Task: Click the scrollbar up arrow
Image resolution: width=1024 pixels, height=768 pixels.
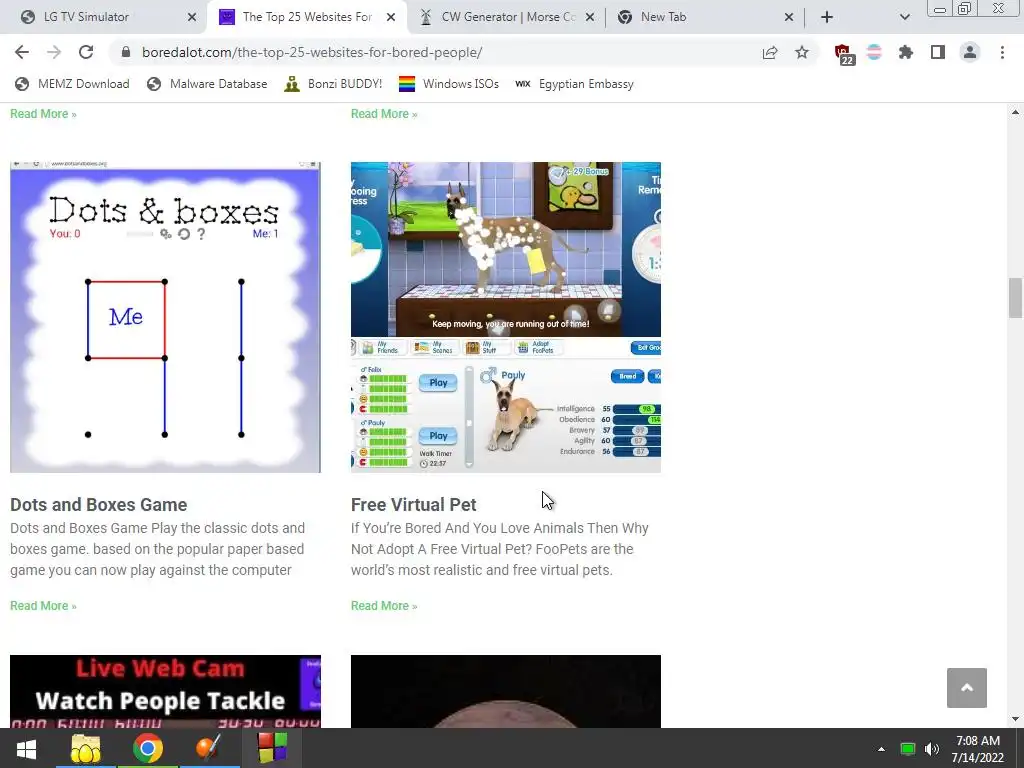Action: [1015, 112]
